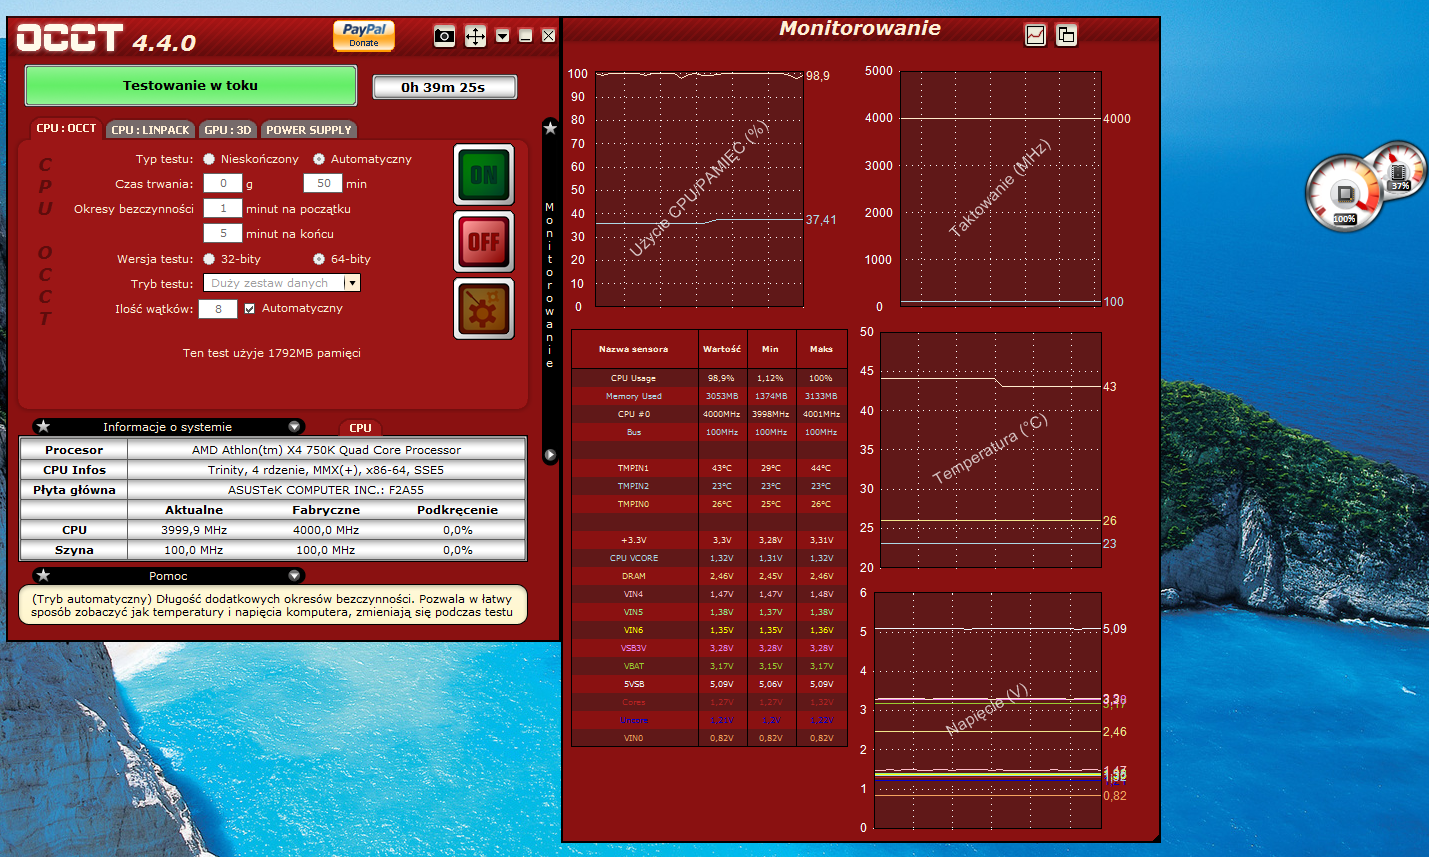Open the POWER SUPPLY tab
Image resolution: width=1429 pixels, height=857 pixels.
tap(309, 130)
